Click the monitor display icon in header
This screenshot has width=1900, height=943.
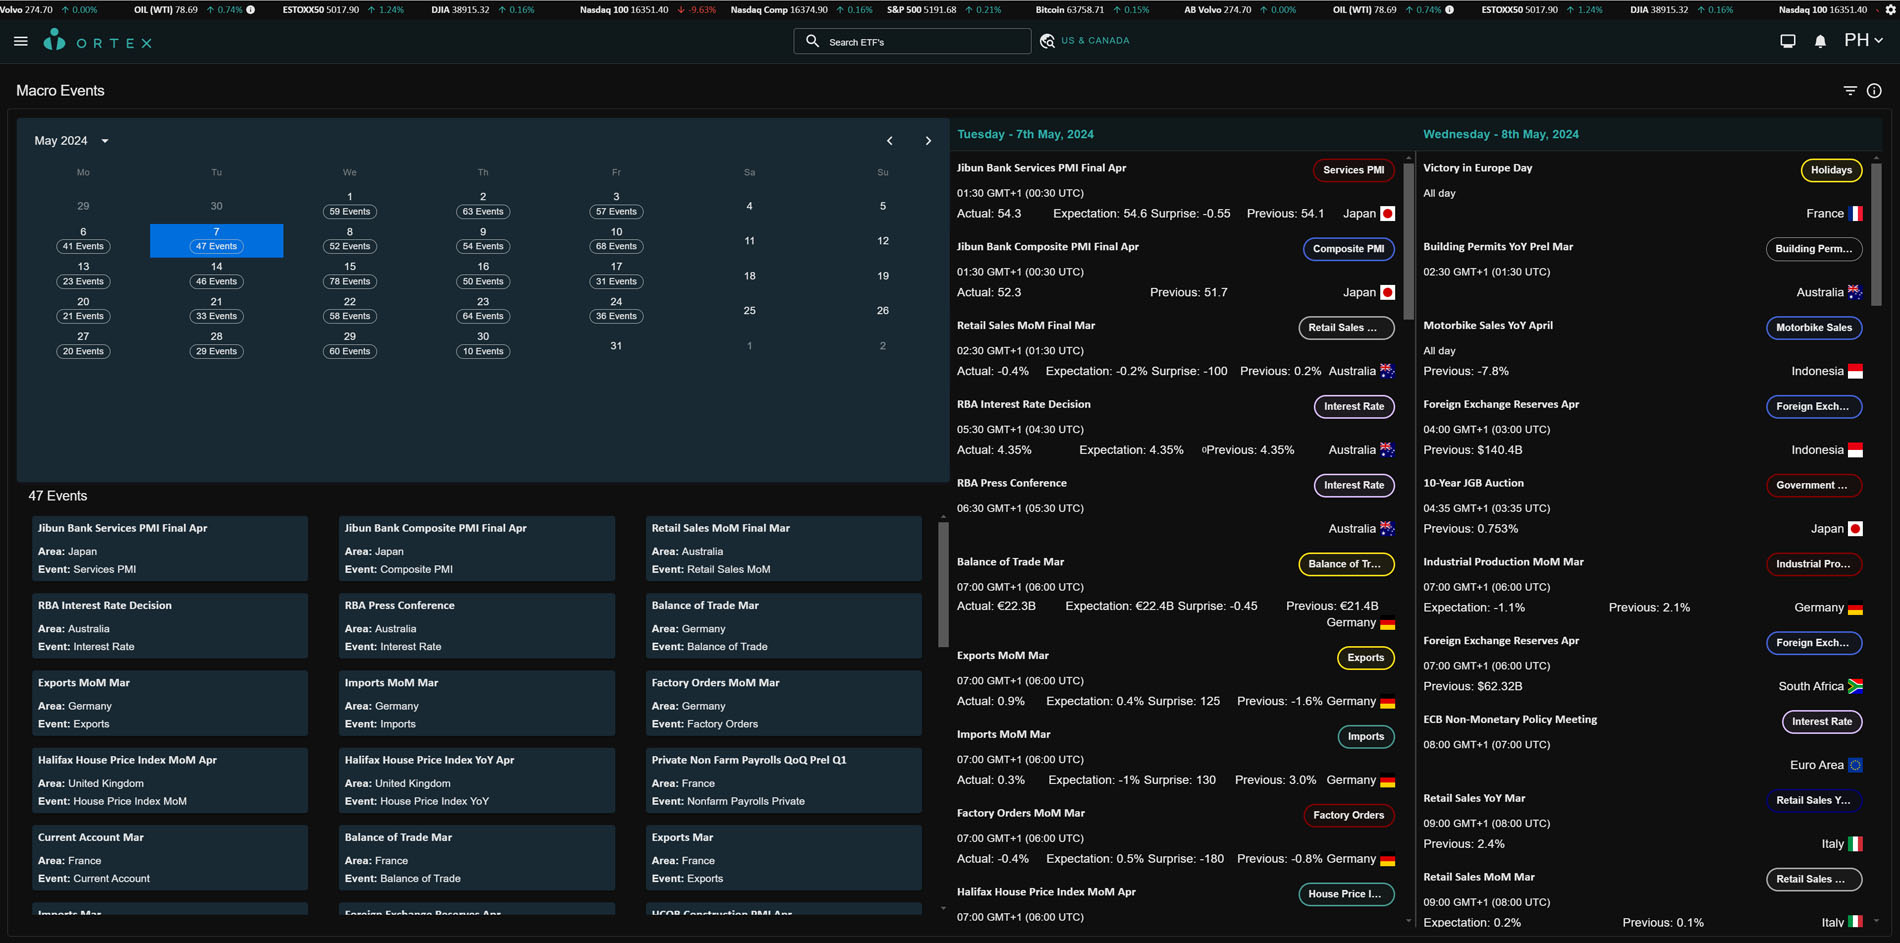tap(1787, 41)
